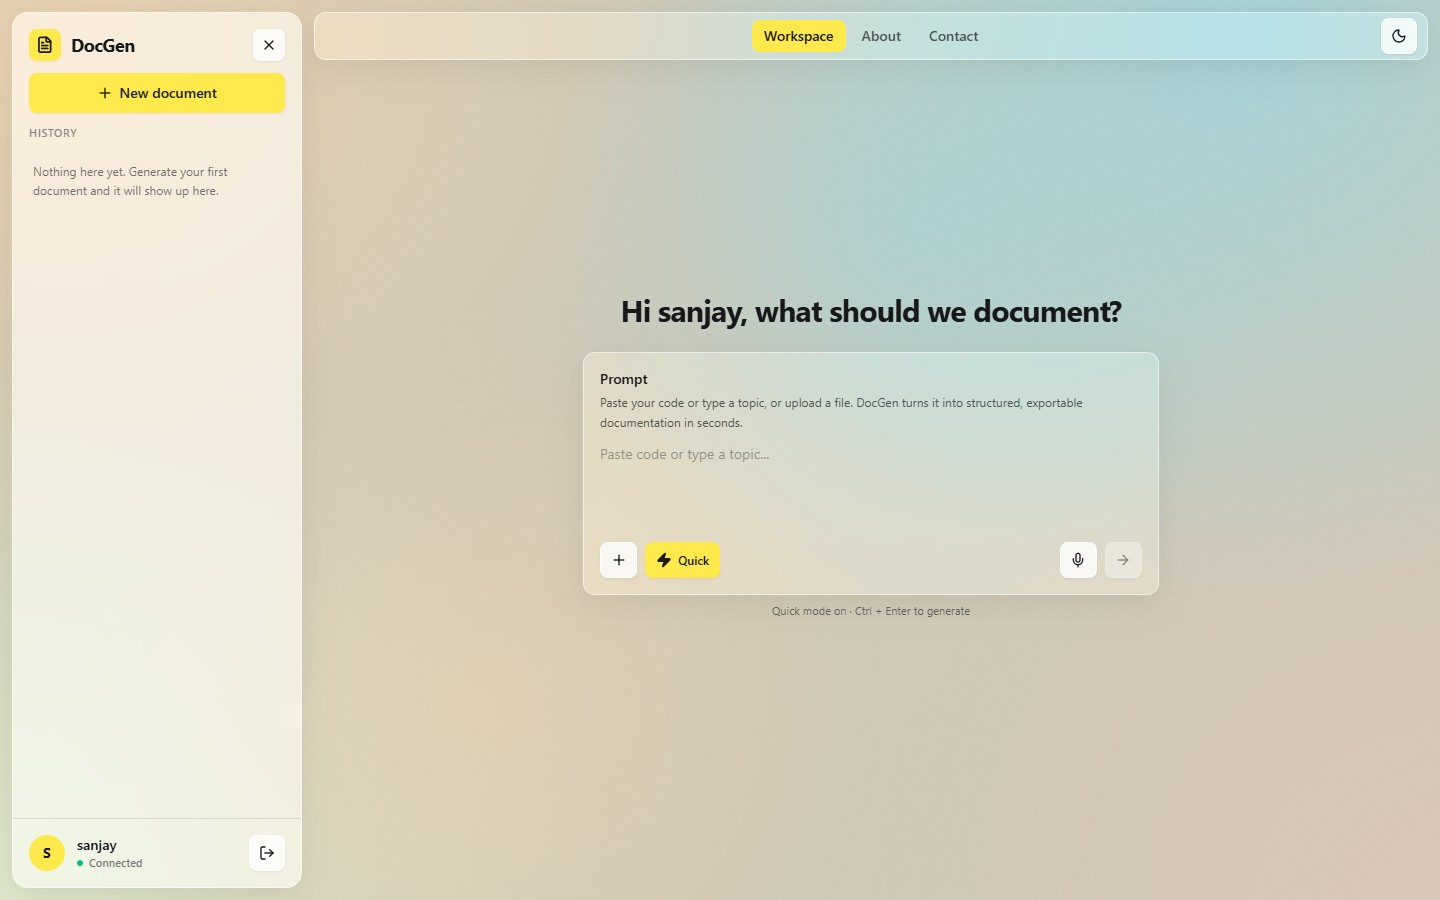Focus the 'Paste code or type a topic' field

pyautogui.click(x=871, y=486)
